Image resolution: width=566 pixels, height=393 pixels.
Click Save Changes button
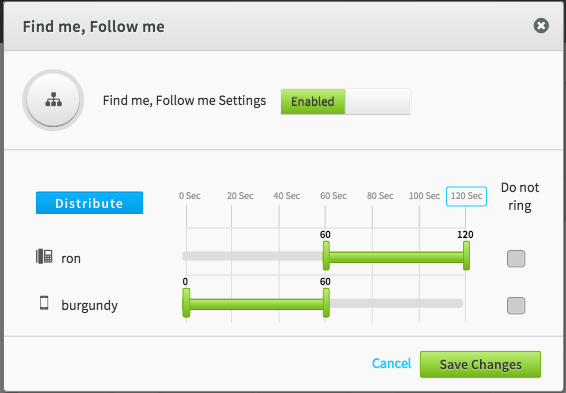pos(480,364)
